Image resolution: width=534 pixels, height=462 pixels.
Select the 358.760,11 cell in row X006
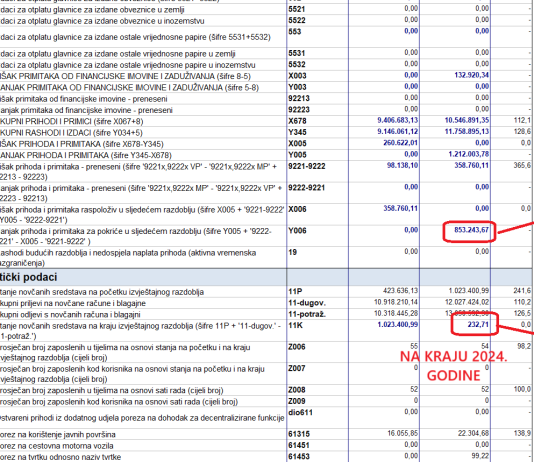(x=400, y=208)
